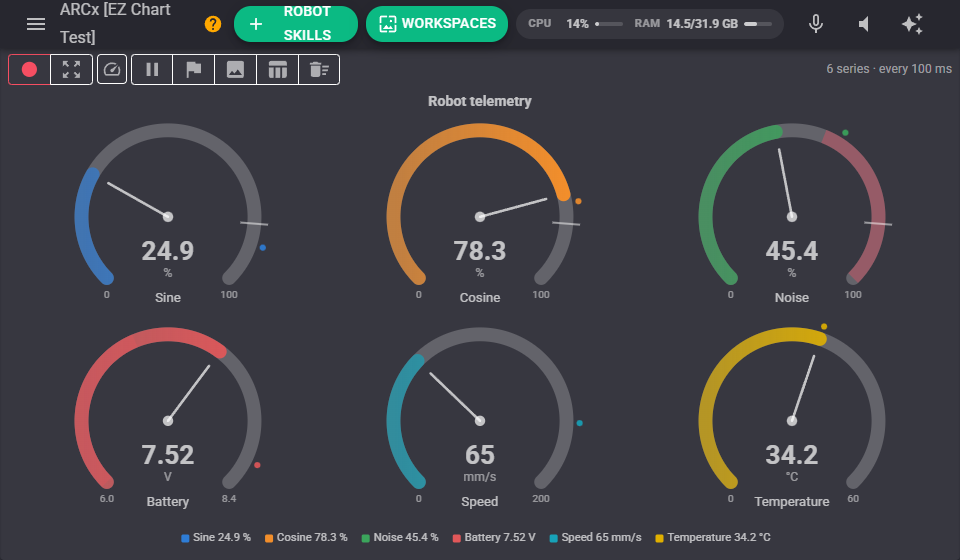Click the '6 series · every 100 ms' label

[x=889, y=69]
